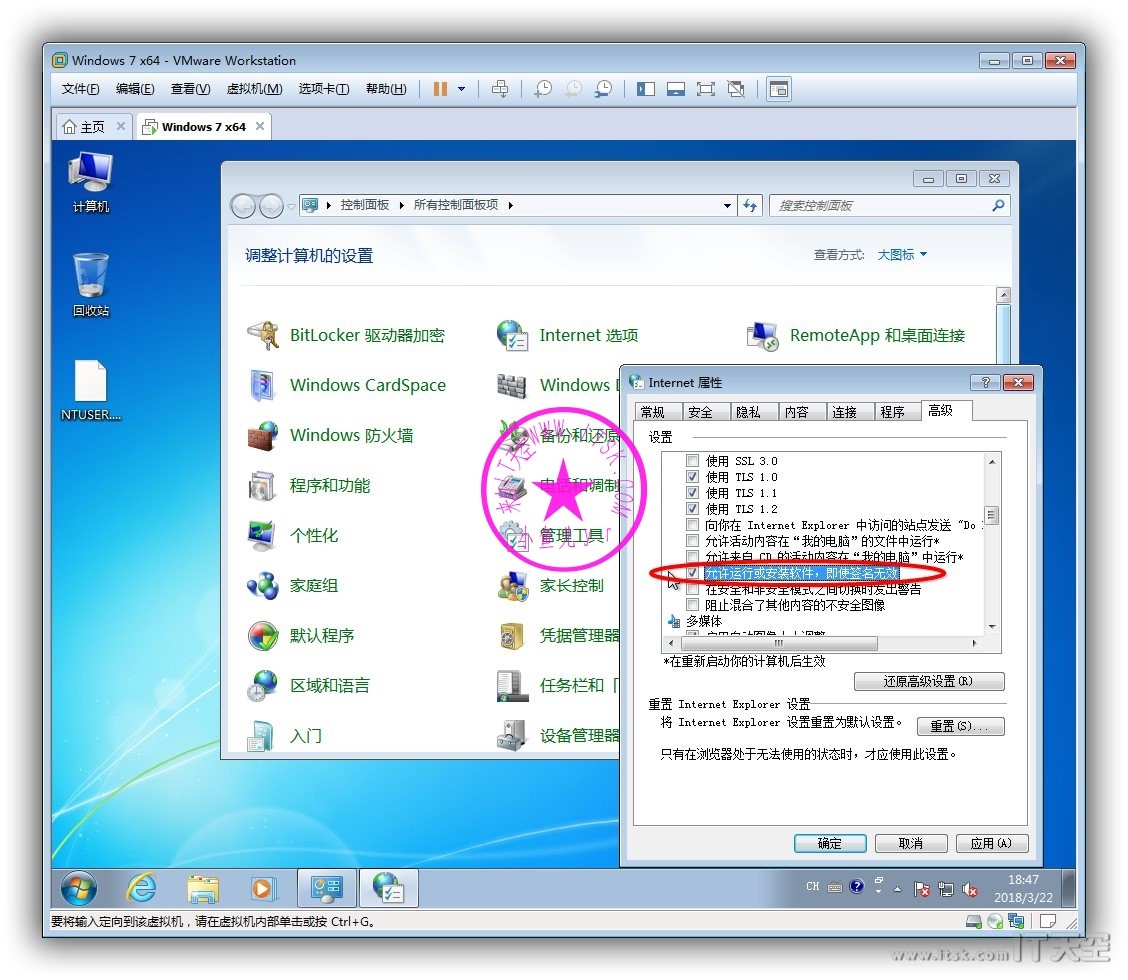
Task: Uncheck the 使用 TLS 1.0 checkbox
Action: click(x=692, y=477)
